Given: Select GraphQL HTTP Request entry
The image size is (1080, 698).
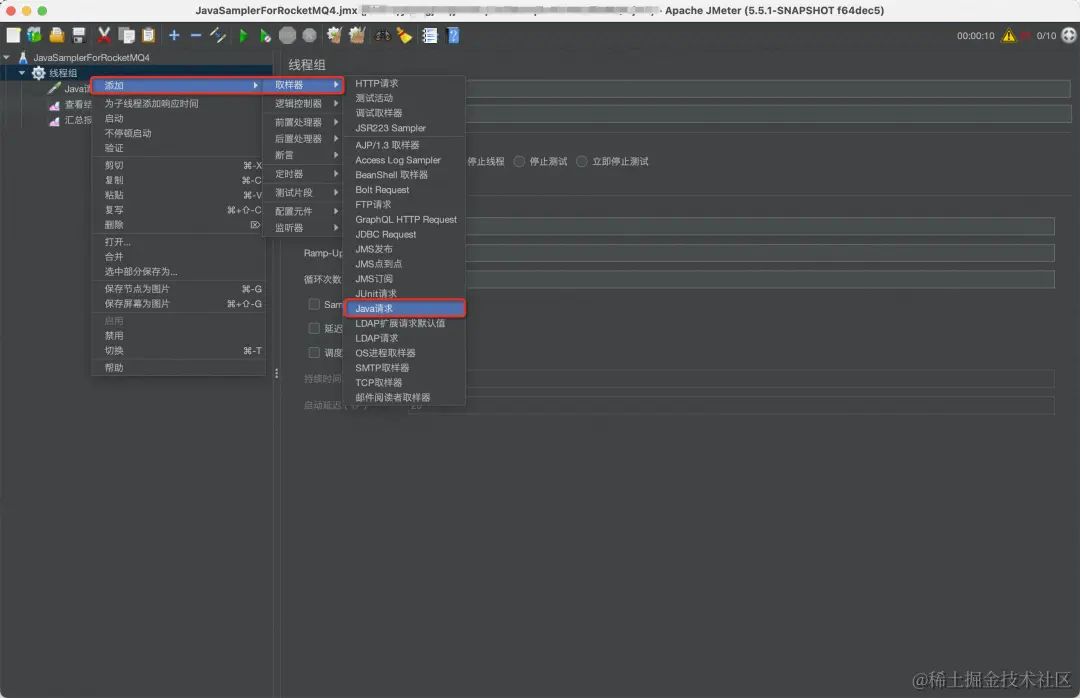Looking at the screenshot, I should pyautogui.click(x=405, y=220).
